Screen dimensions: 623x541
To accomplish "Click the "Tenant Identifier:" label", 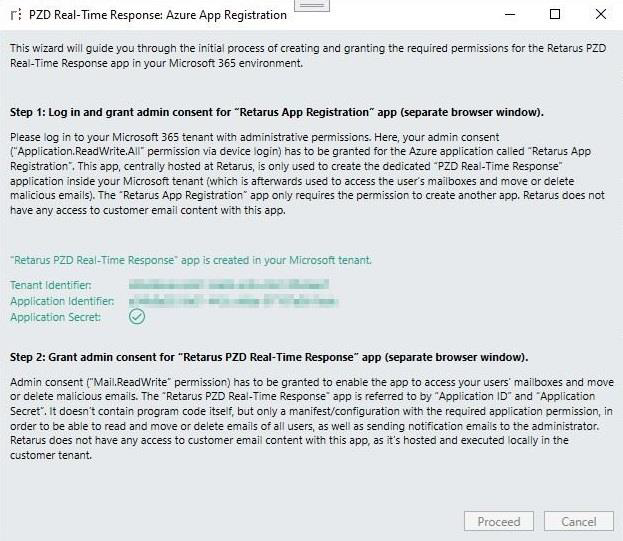I will [x=47, y=286].
